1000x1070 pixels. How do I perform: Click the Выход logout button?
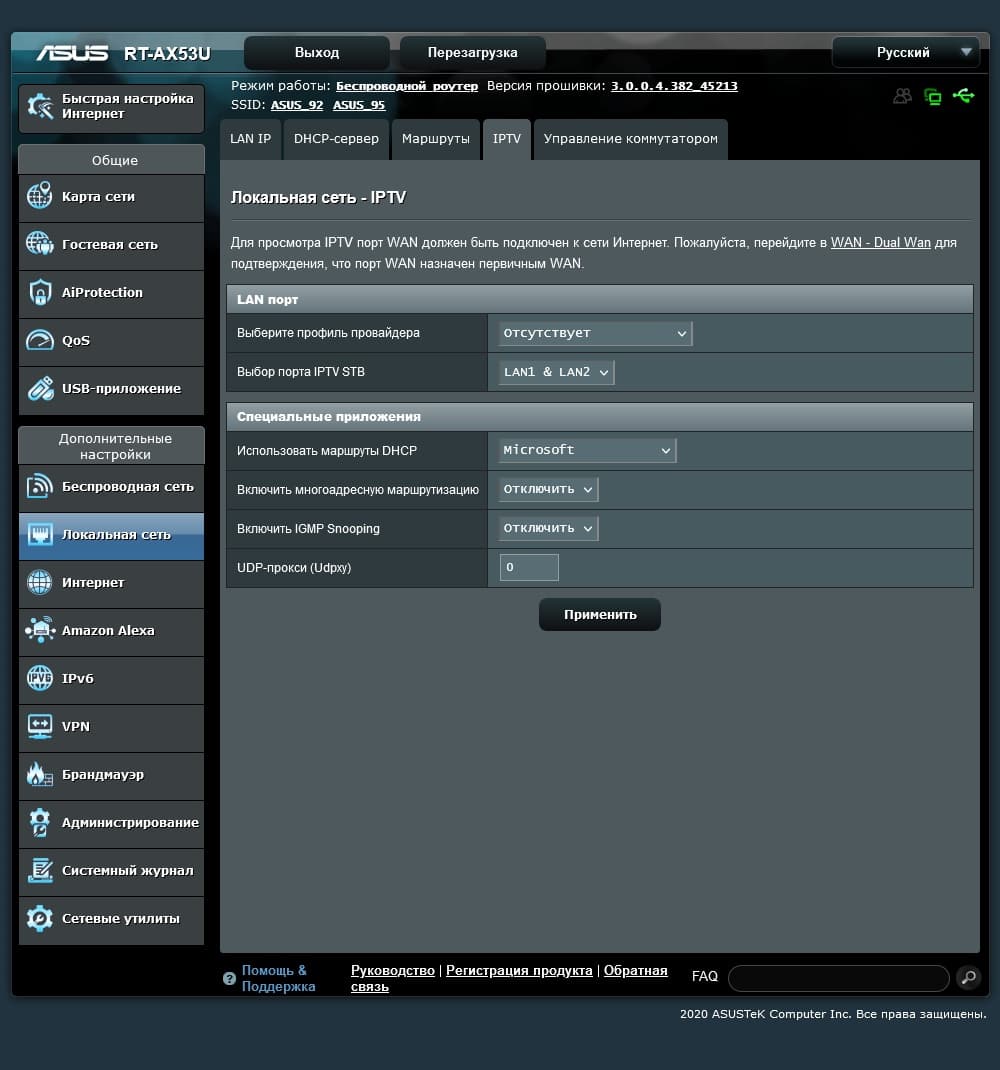point(317,53)
